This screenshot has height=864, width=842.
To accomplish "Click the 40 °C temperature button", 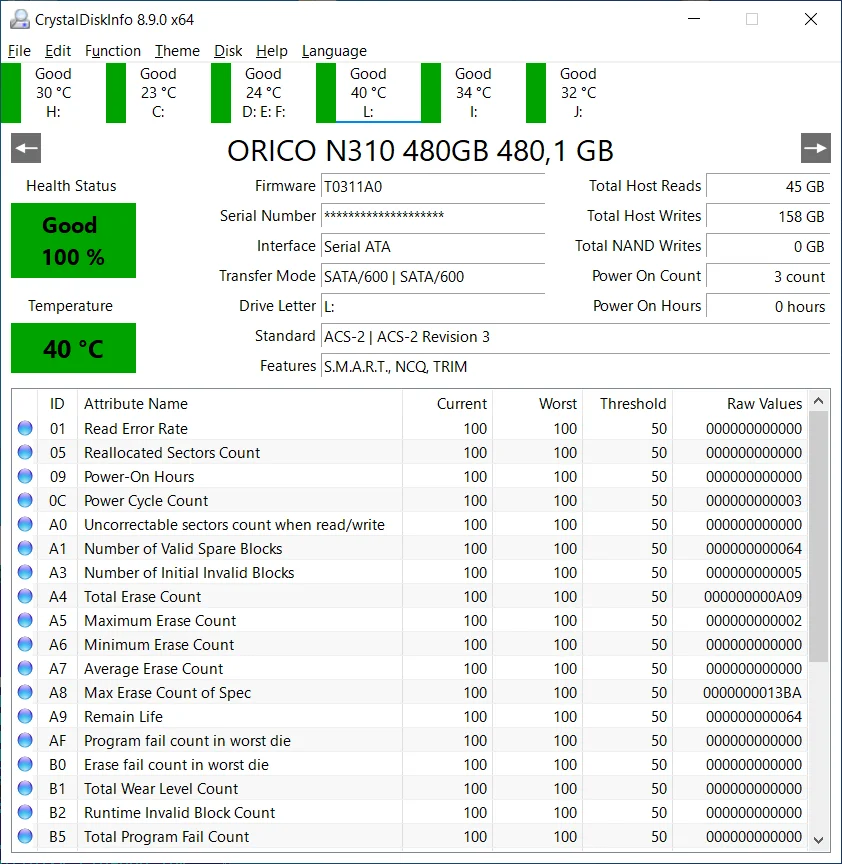I will coord(73,348).
